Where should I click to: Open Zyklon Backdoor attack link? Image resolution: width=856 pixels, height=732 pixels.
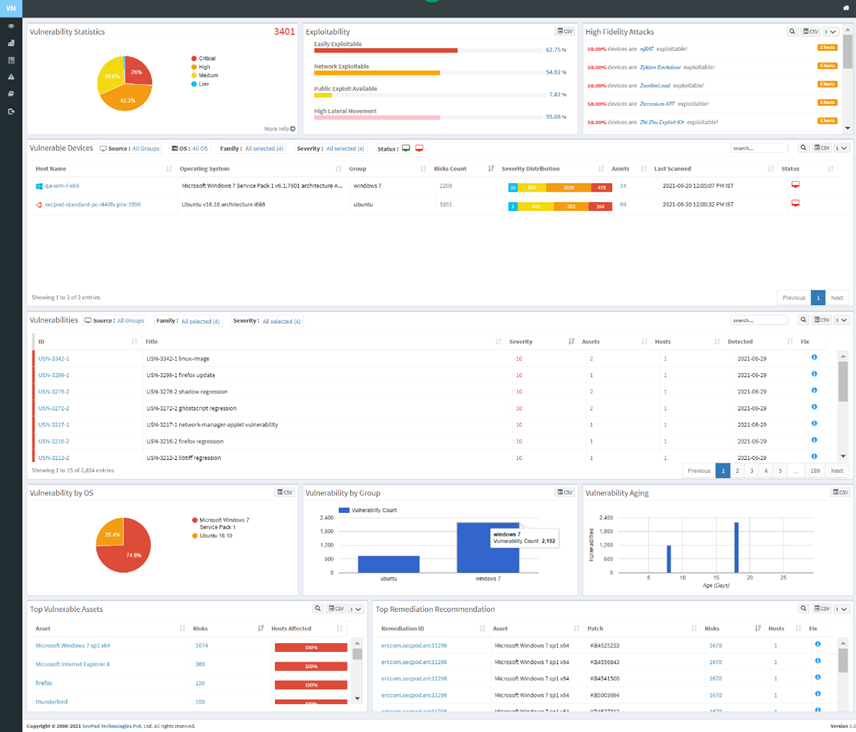[660, 67]
